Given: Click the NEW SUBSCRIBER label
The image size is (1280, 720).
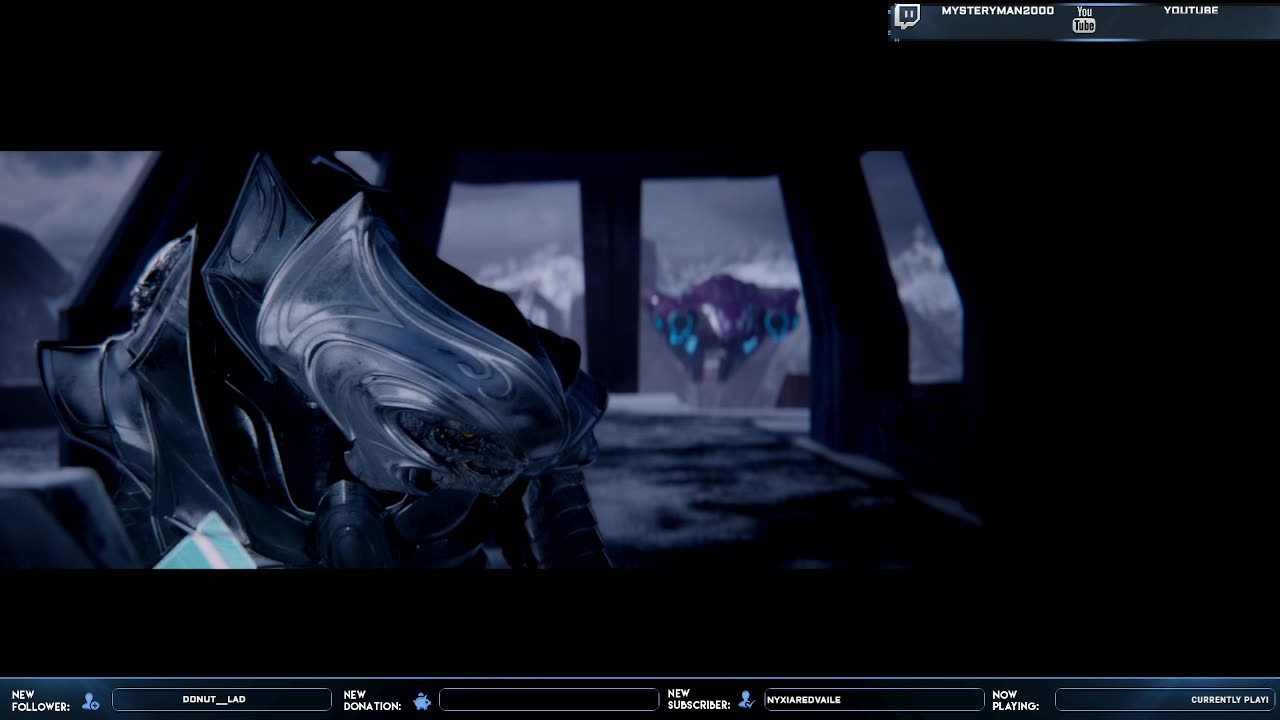Looking at the screenshot, I should (x=699, y=699).
